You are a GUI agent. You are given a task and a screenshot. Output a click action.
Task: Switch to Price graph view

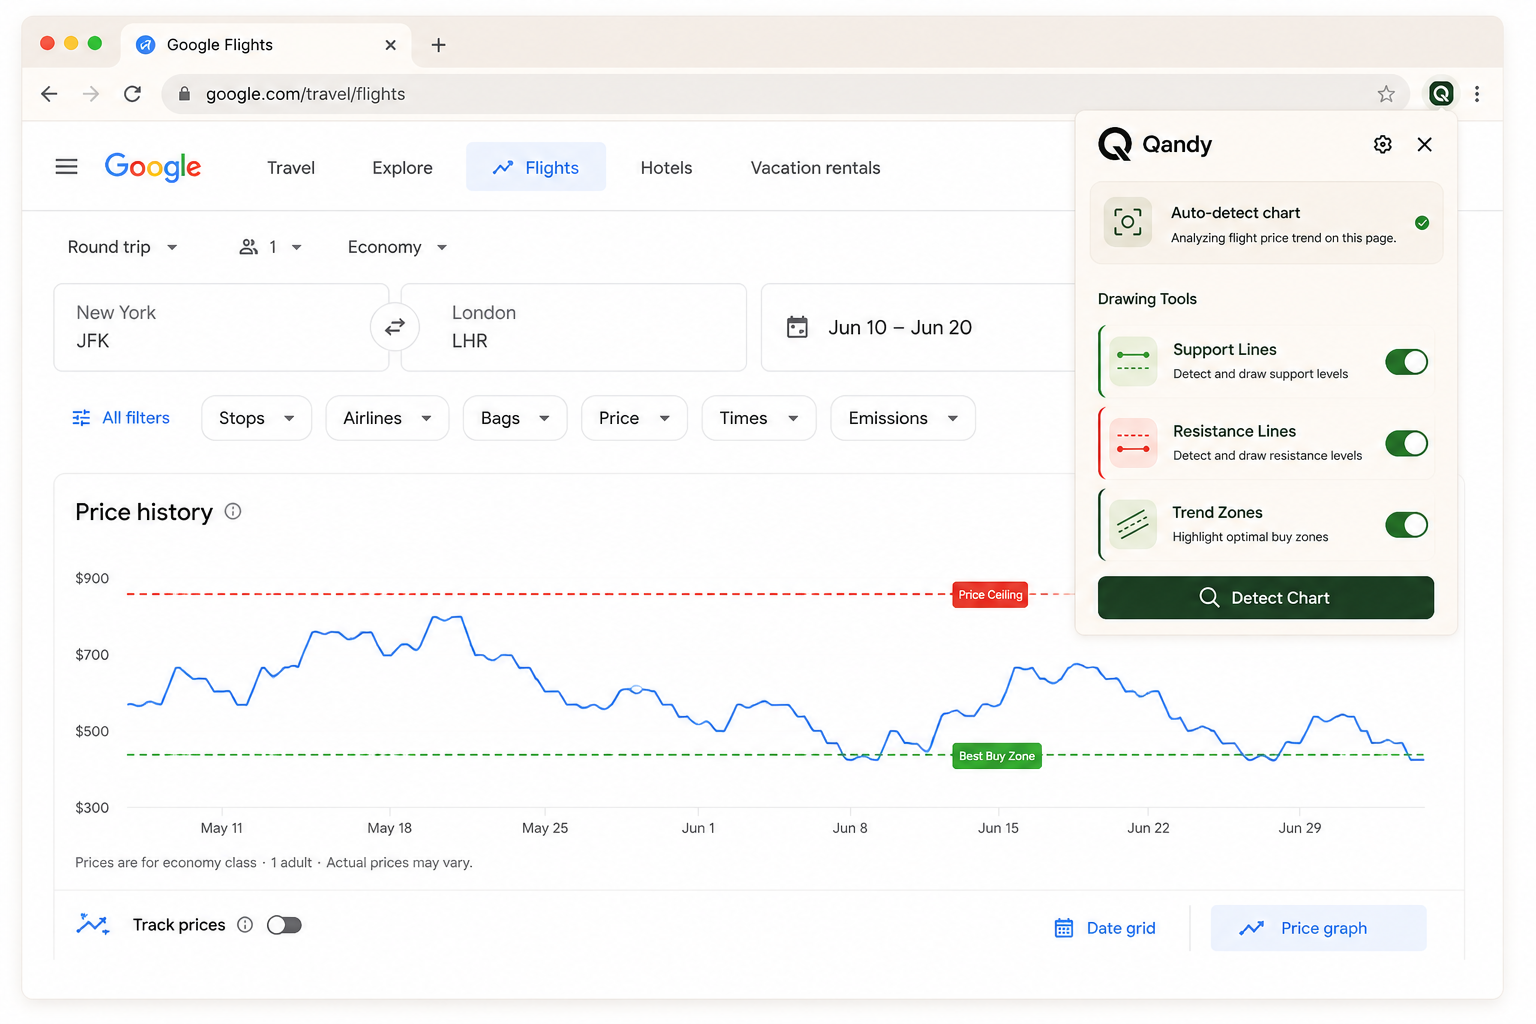pos(1318,928)
